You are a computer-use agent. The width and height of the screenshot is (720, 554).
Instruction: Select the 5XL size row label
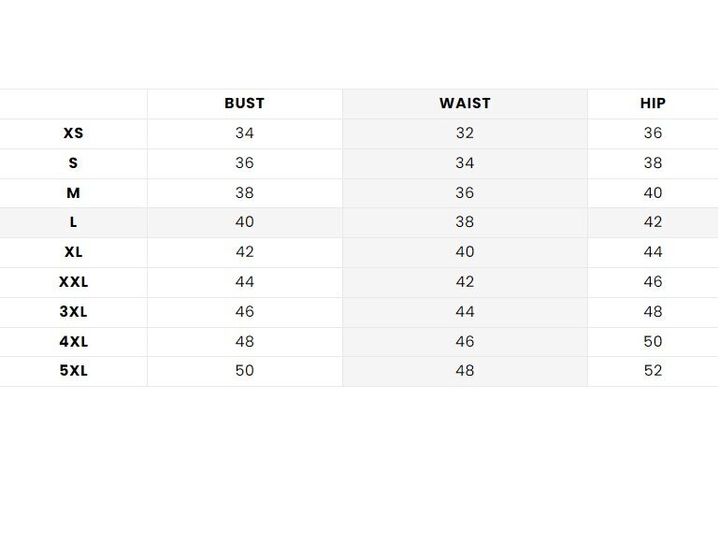[x=73, y=371]
